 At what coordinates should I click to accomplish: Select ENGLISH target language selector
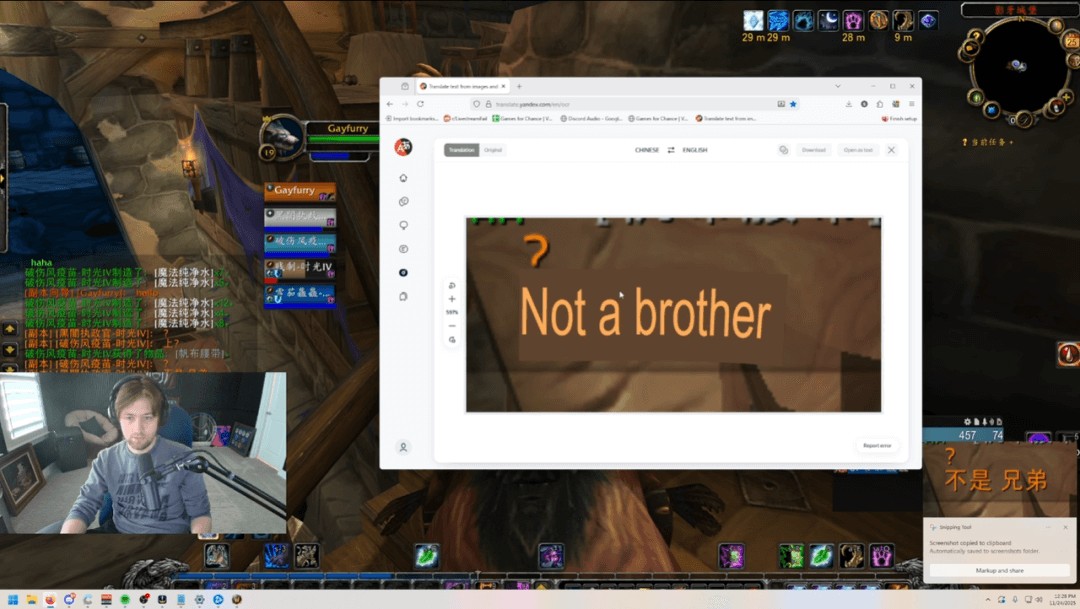[695, 150]
